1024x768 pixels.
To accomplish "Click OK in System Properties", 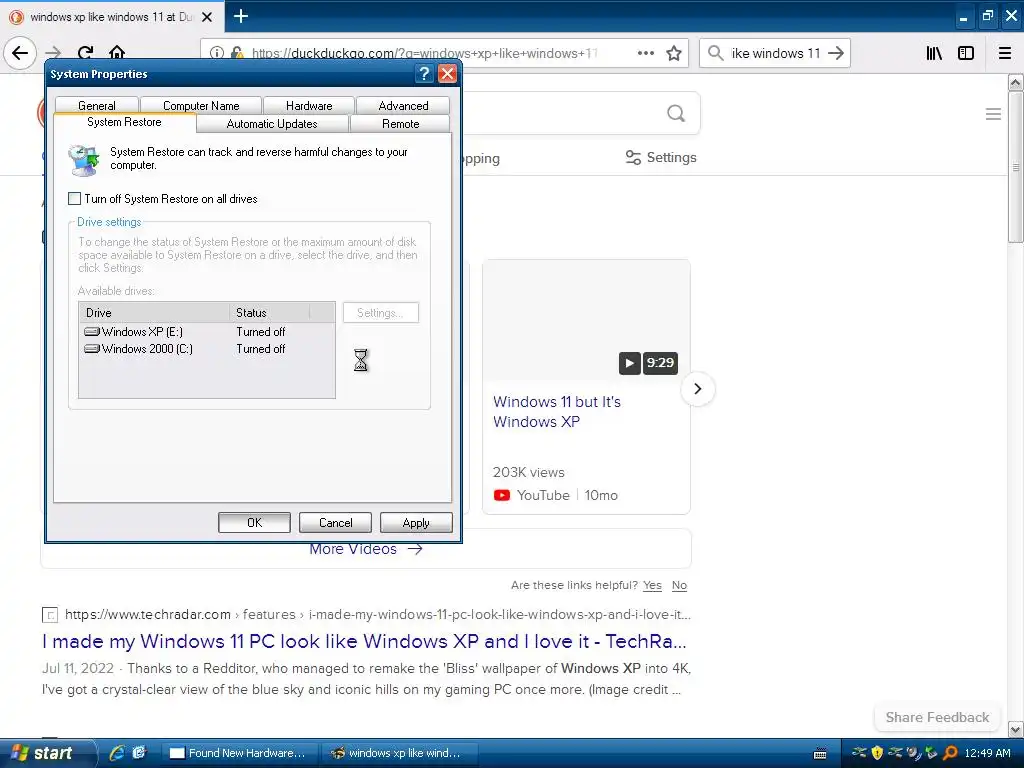I will (254, 522).
